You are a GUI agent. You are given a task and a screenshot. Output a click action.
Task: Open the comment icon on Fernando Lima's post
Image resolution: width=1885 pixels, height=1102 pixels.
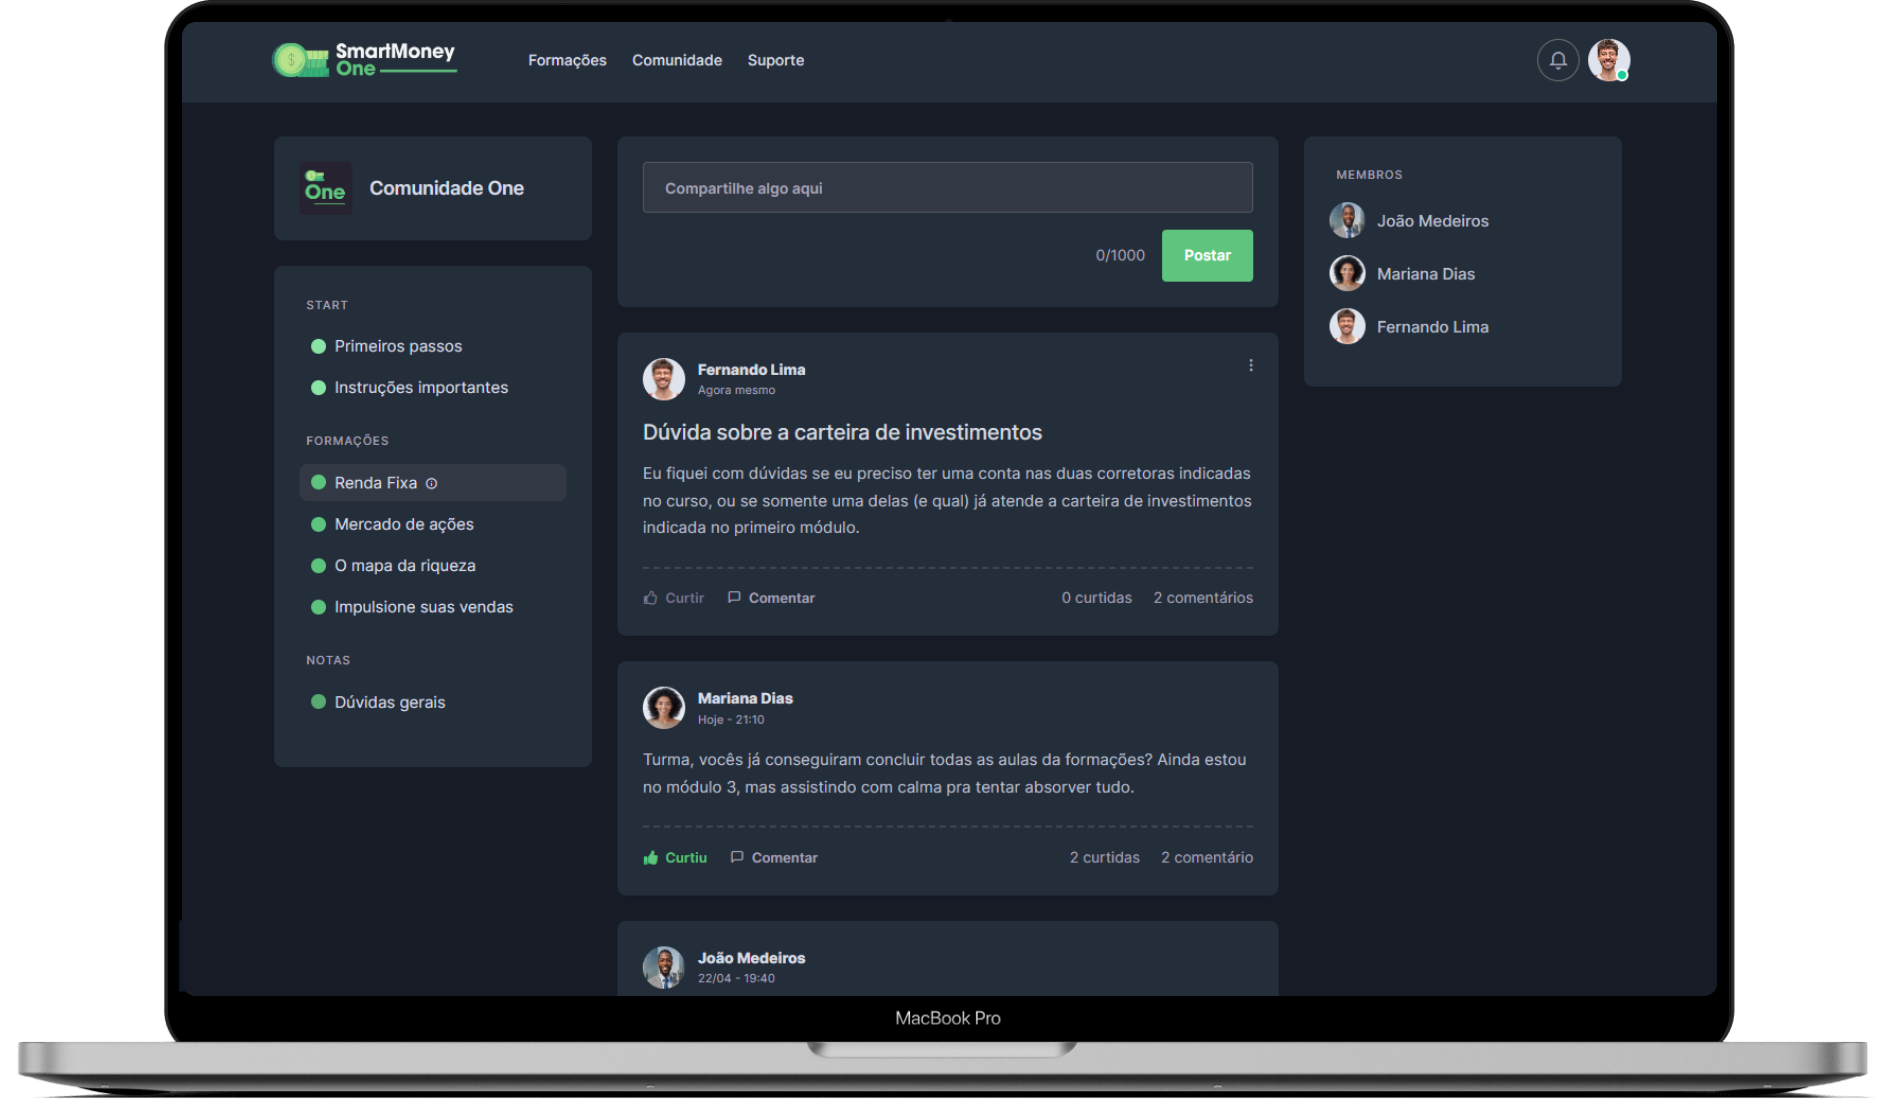(x=735, y=597)
